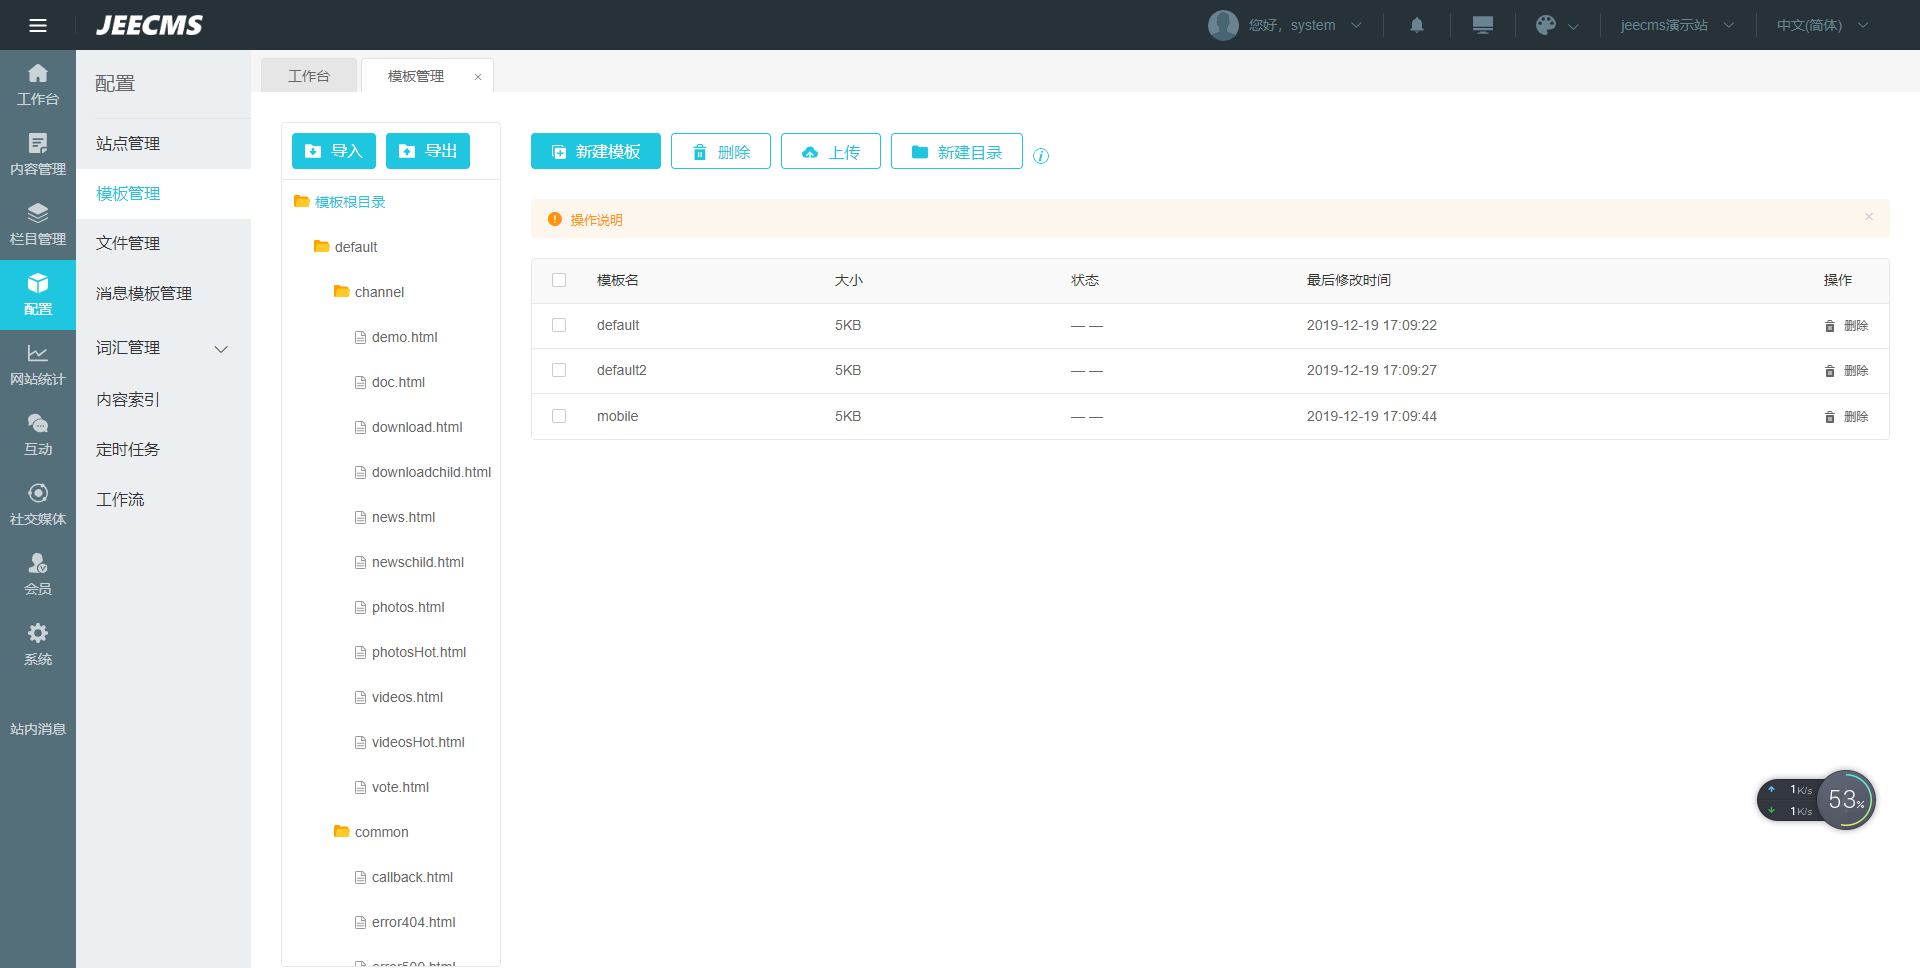Open the theme palette icon
The image size is (1920, 968).
point(1546,25)
